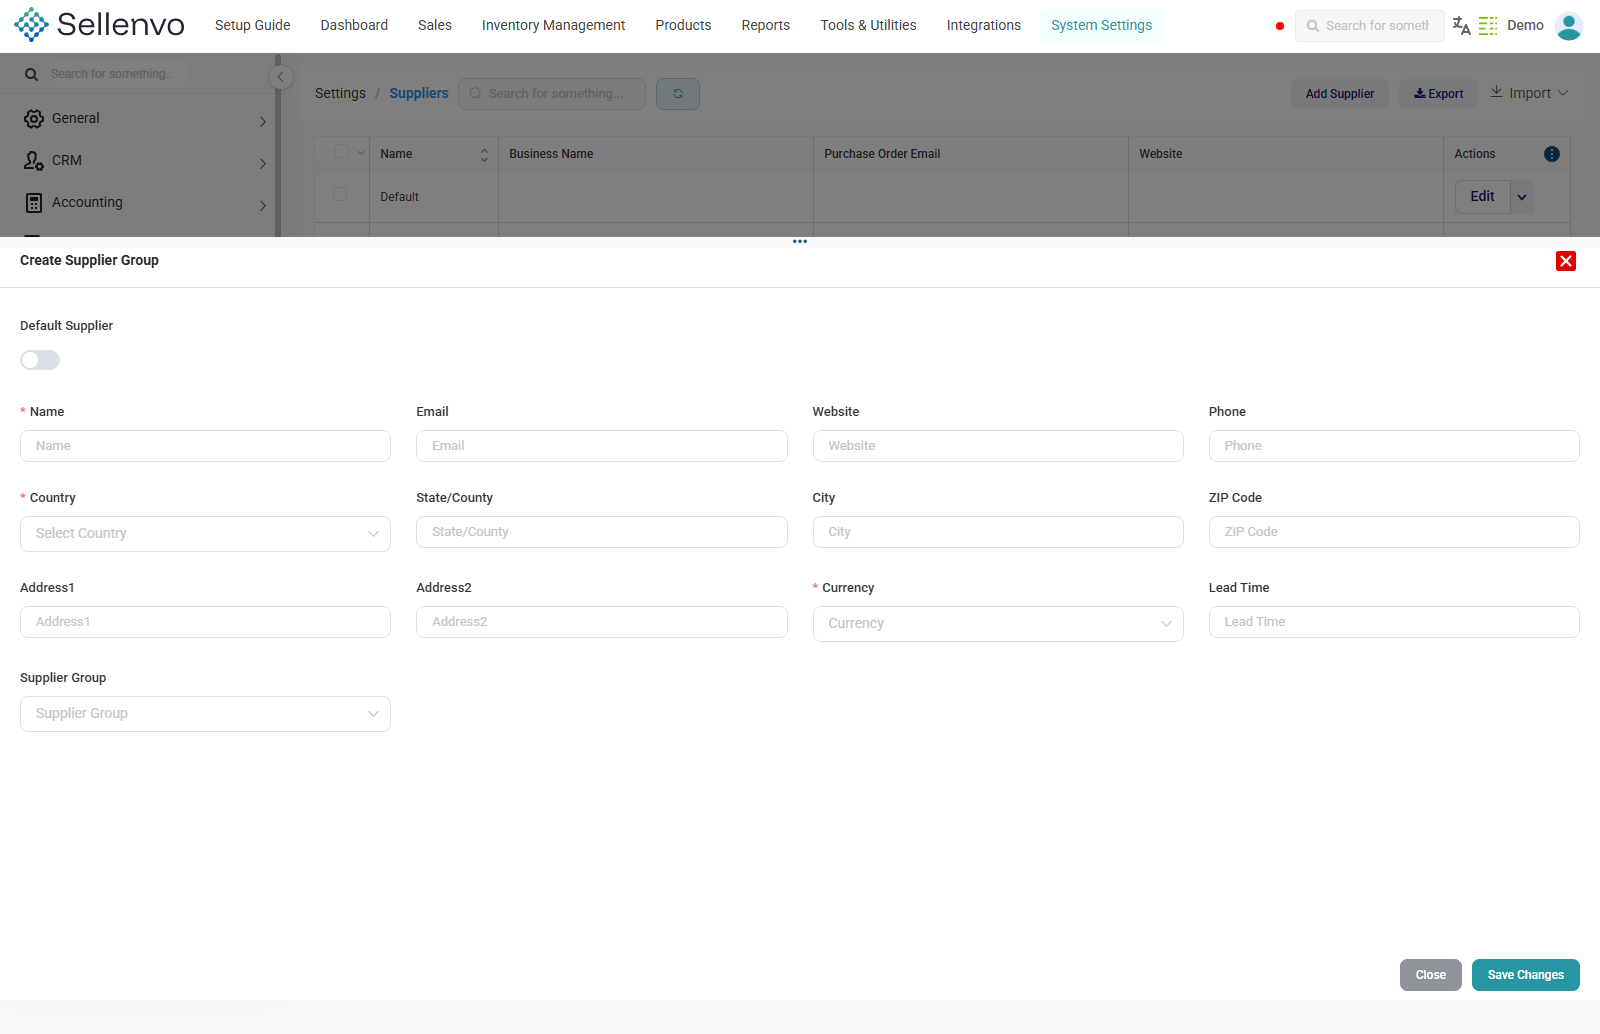Click the Add Supplier button
The height and width of the screenshot is (1034, 1600).
coord(1340,94)
